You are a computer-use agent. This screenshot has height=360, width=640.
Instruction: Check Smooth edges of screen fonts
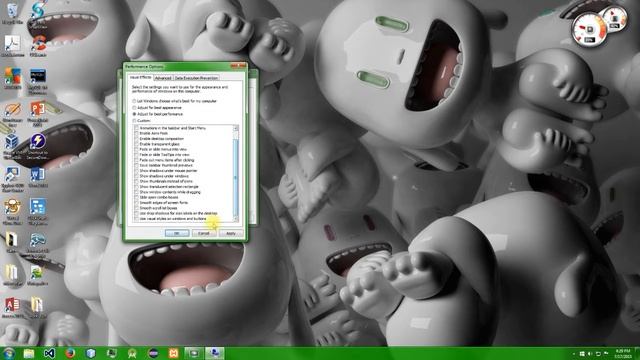click(137, 203)
